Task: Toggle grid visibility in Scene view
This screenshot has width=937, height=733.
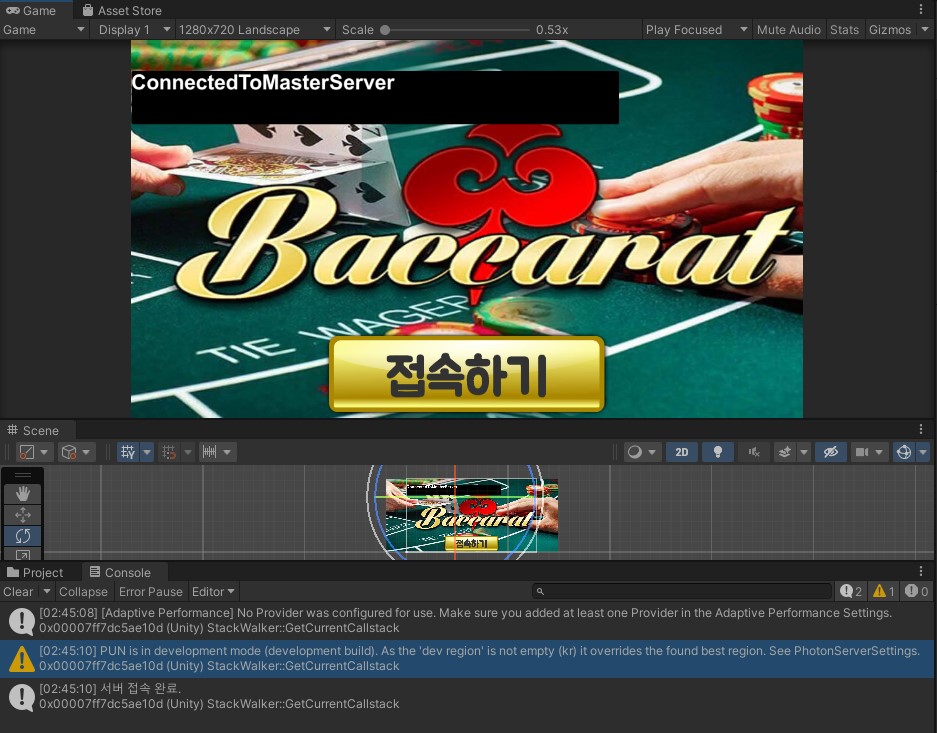Action: (128, 452)
